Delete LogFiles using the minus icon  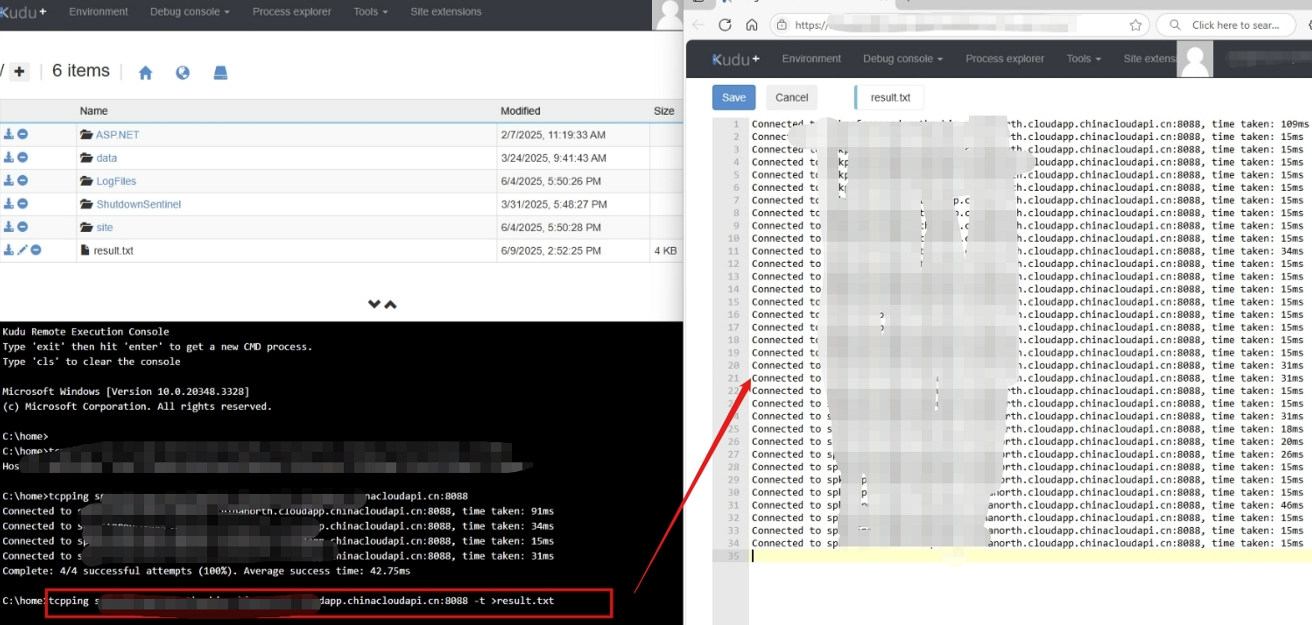tap(21, 181)
